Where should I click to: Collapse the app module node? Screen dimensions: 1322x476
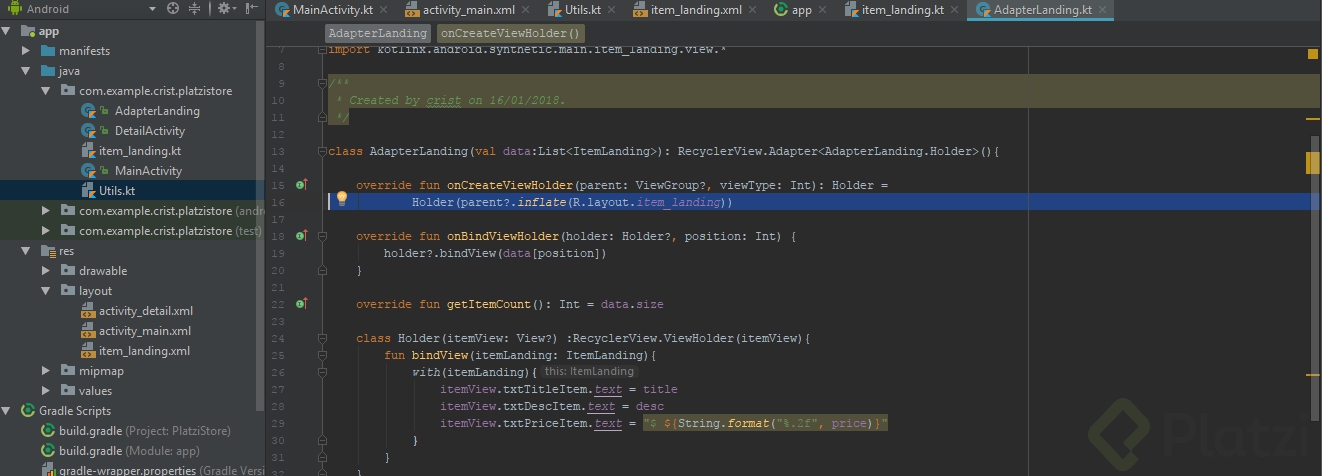[x=7, y=31]
